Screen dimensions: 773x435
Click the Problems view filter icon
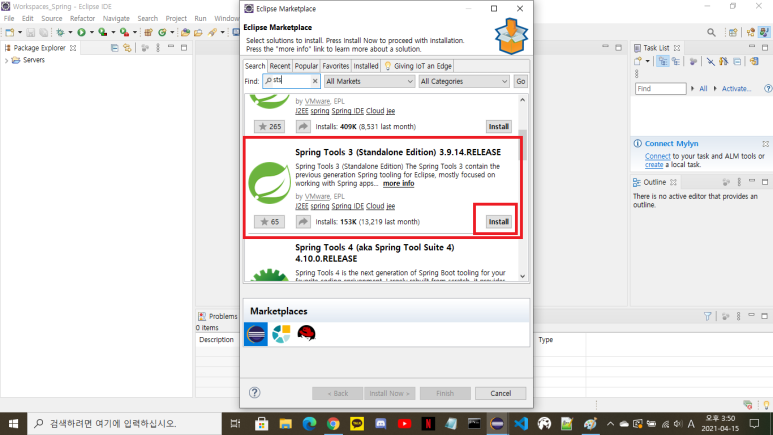click(707, 316)
